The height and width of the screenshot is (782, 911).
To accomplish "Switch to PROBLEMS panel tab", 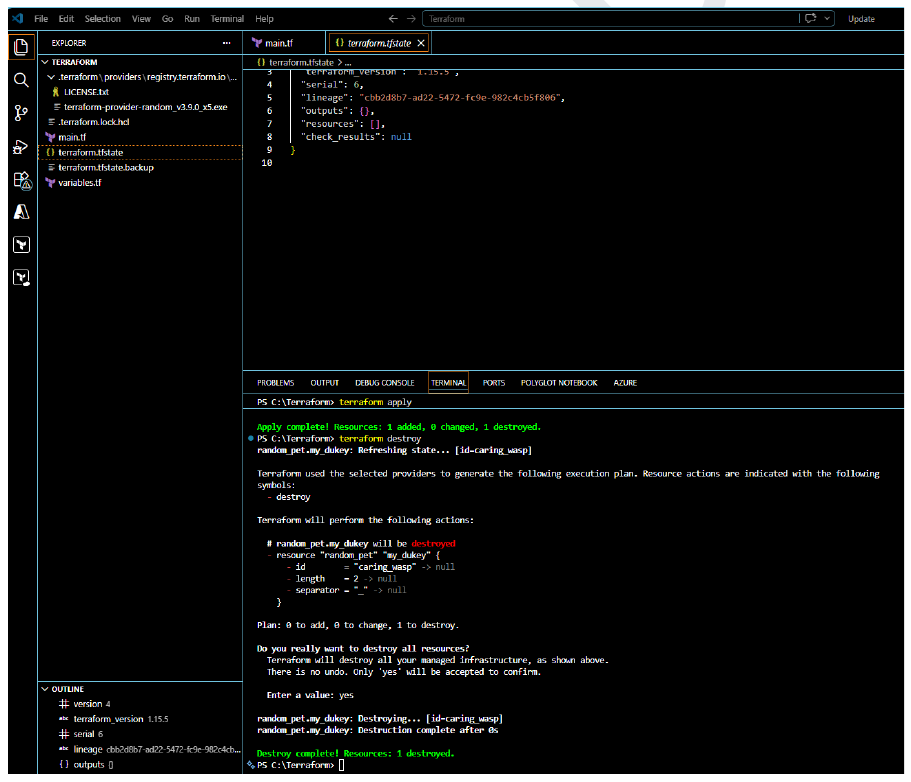I will (275, 383).
